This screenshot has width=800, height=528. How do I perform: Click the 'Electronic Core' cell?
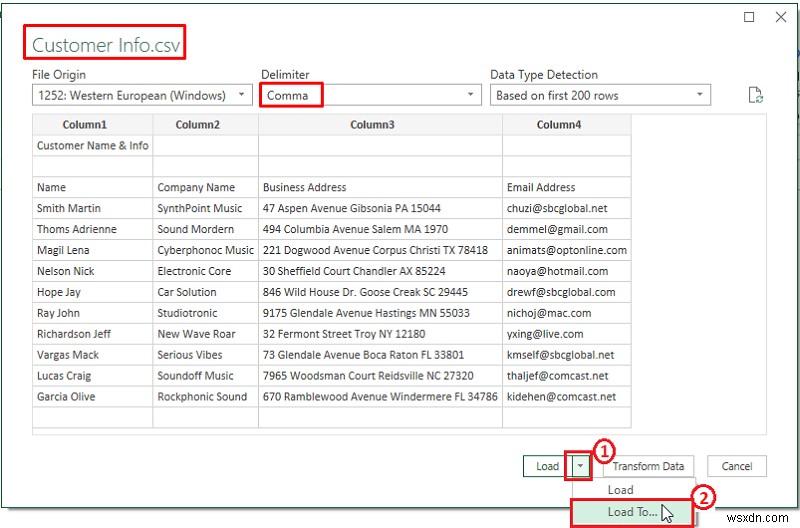(x=206, y=271)
